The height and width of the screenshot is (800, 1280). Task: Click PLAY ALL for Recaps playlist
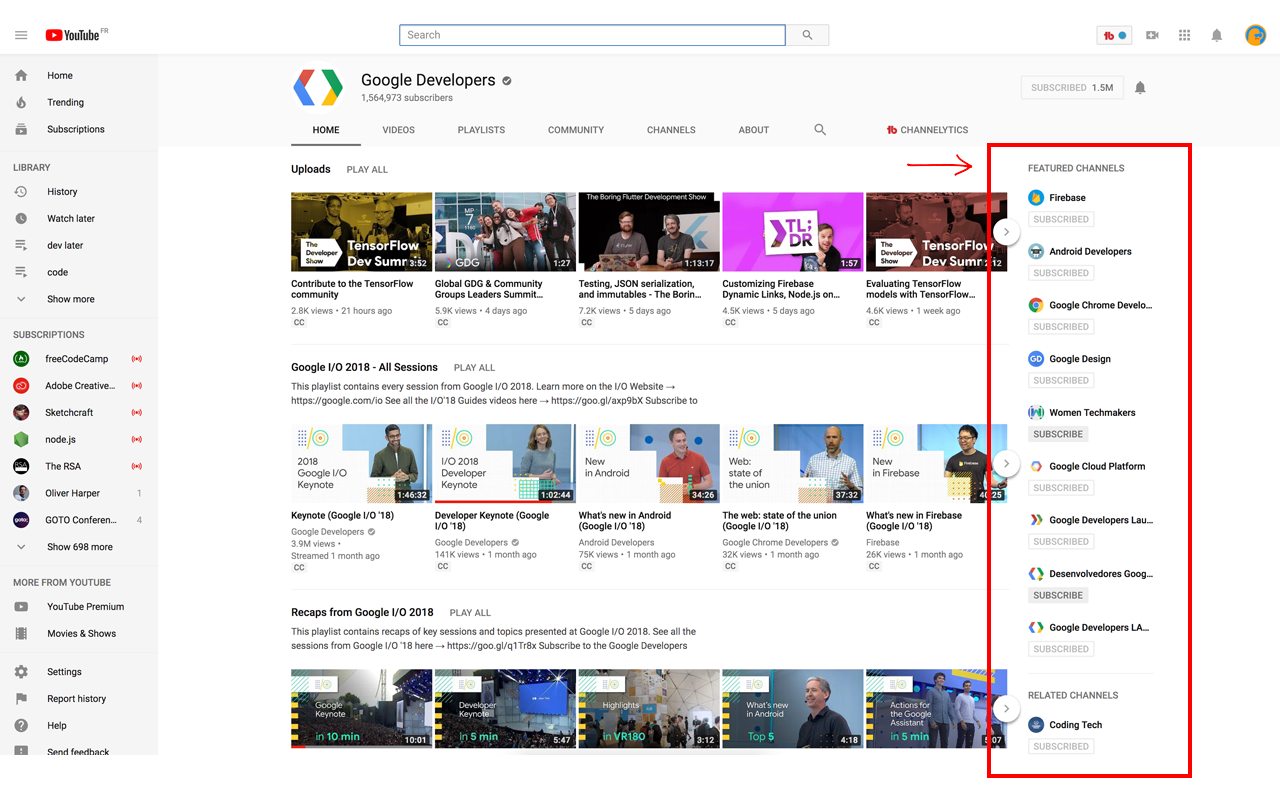(470, 613)
